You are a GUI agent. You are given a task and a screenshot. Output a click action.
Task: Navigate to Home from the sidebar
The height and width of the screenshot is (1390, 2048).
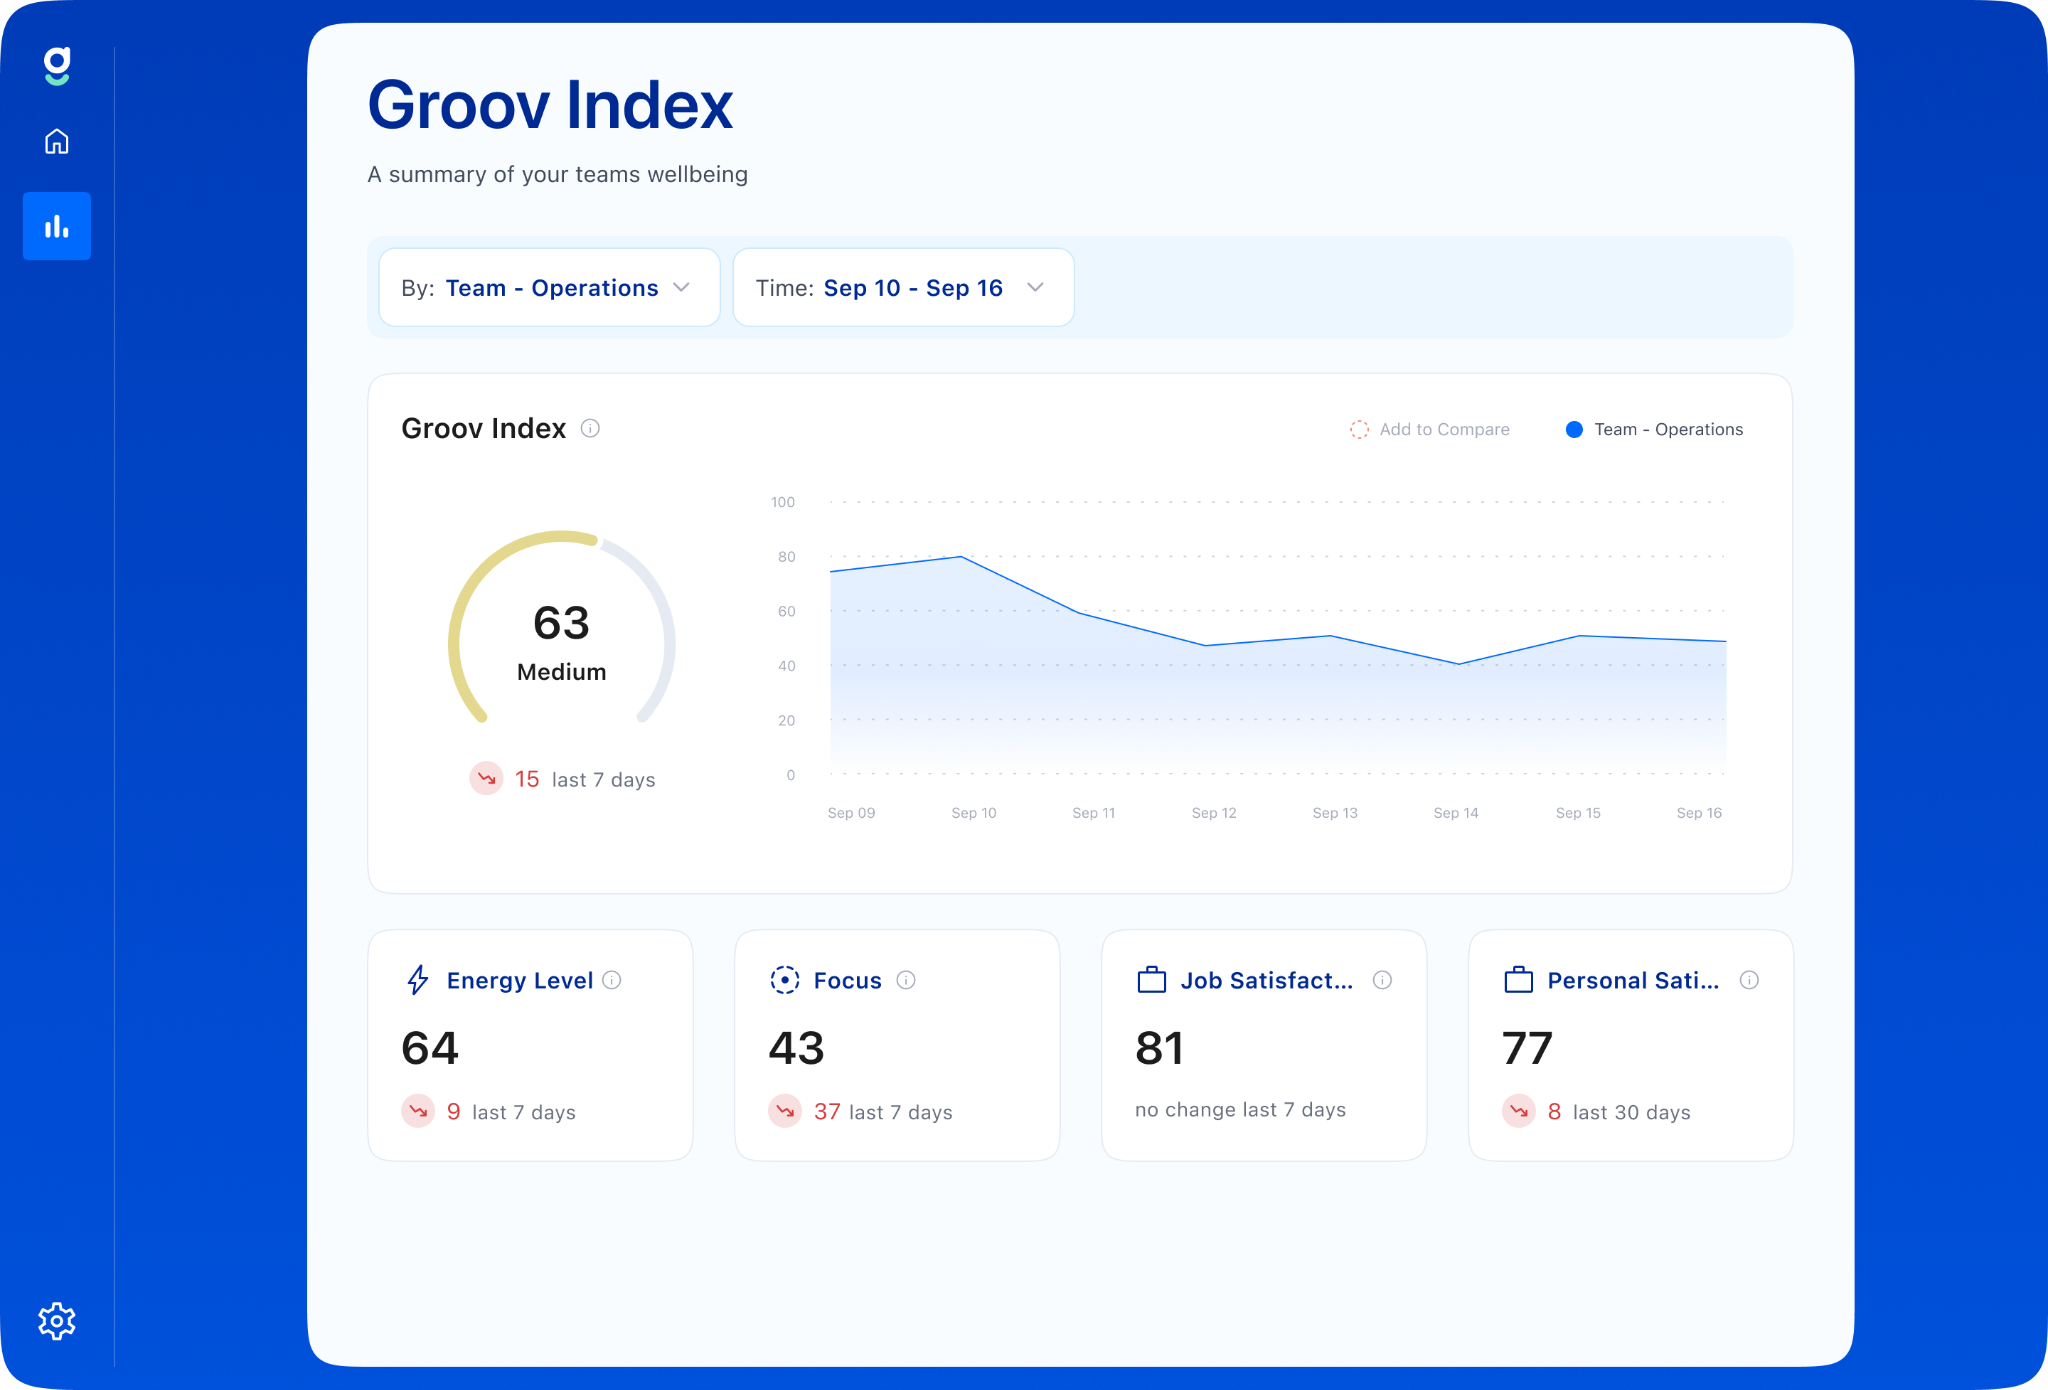pos(57,141)
